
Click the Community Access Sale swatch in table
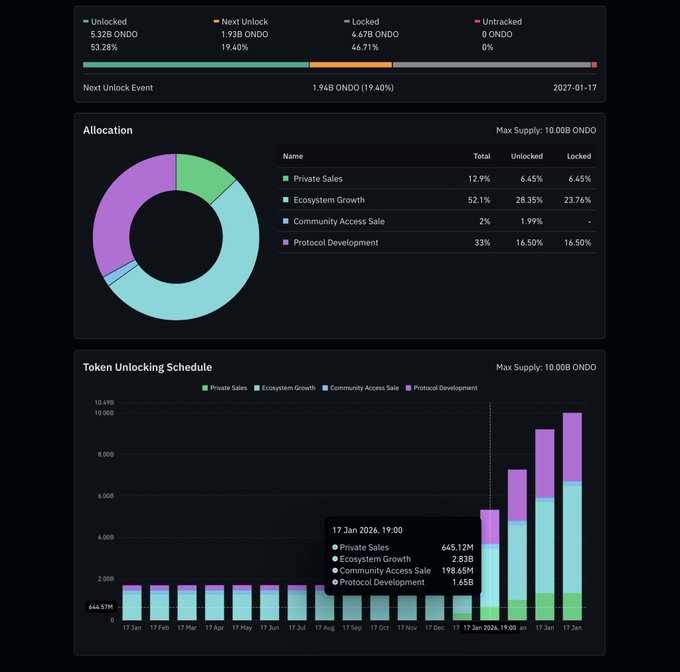point(285,221)
